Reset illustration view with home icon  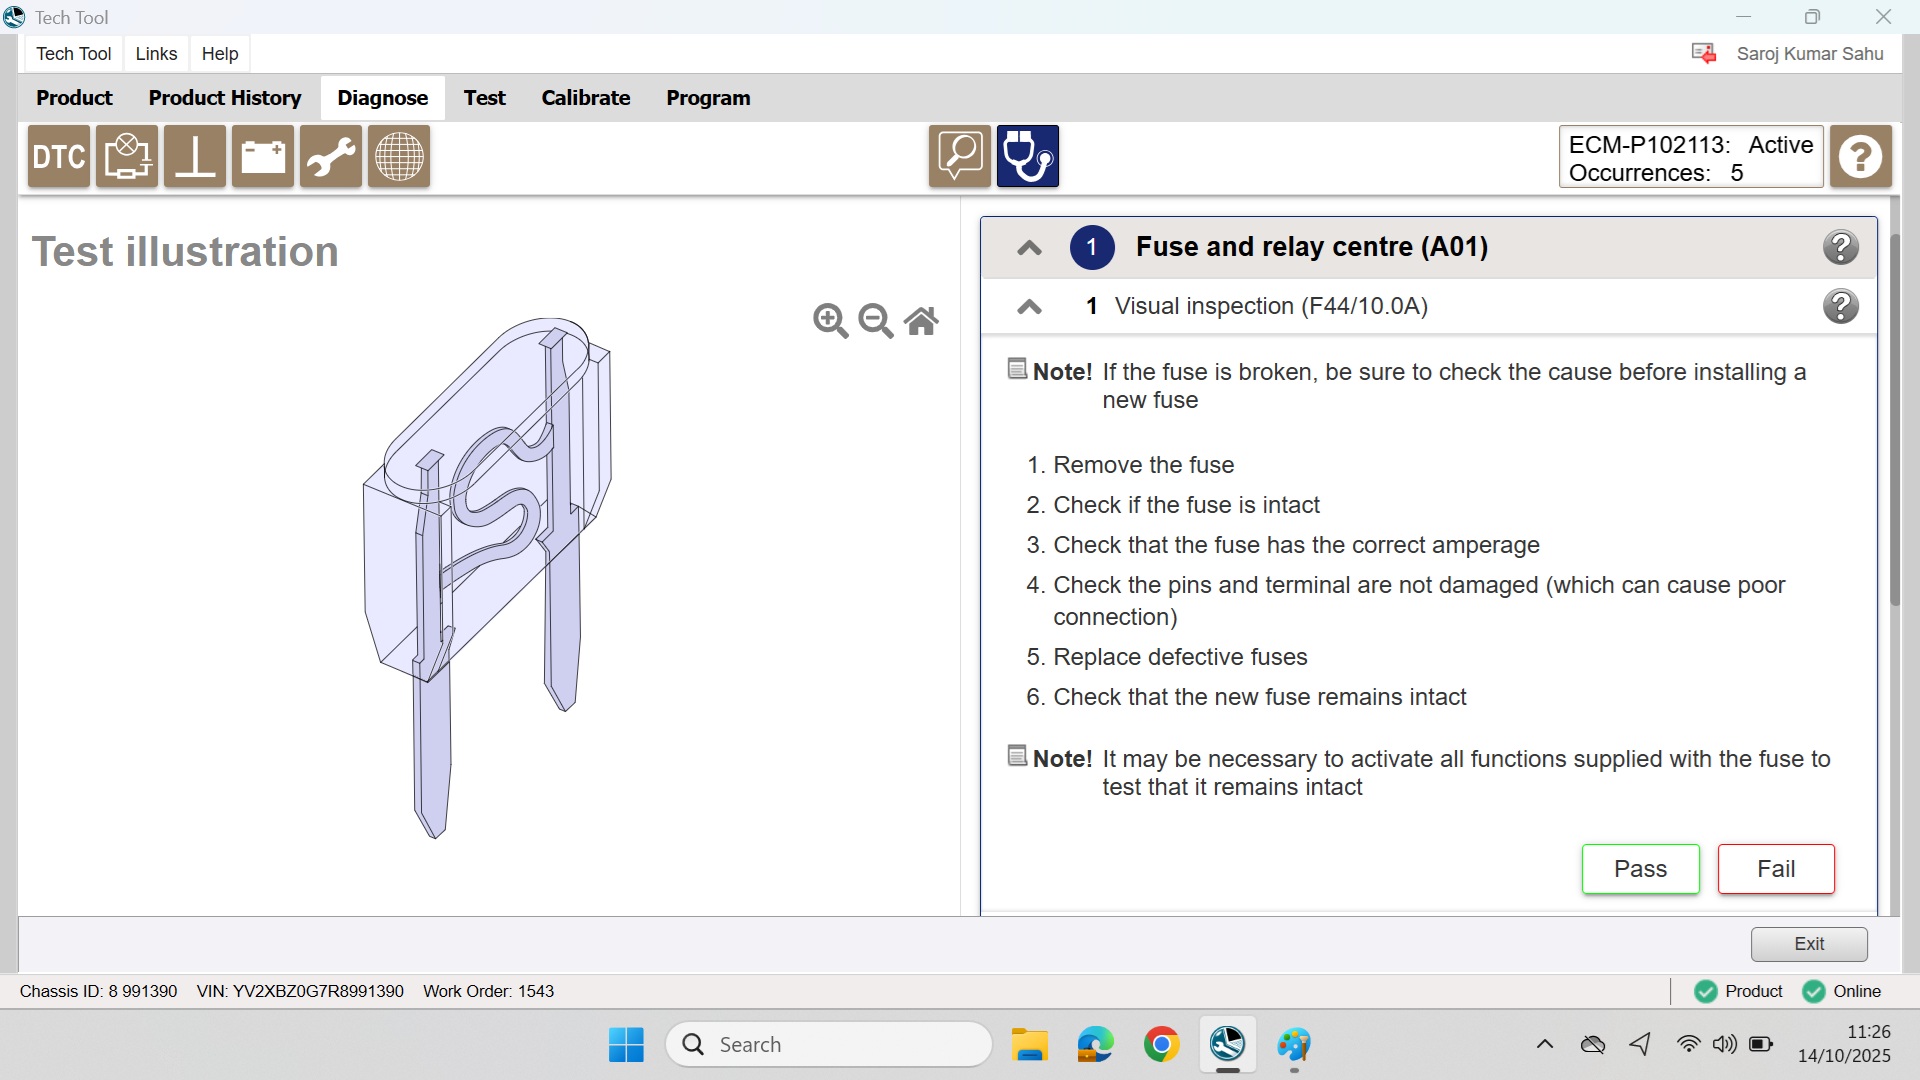921,321
